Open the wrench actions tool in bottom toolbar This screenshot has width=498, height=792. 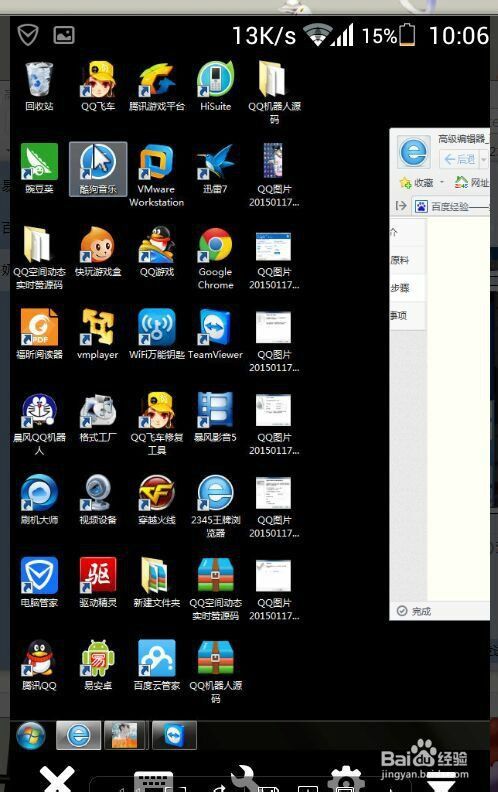[246, 779]
